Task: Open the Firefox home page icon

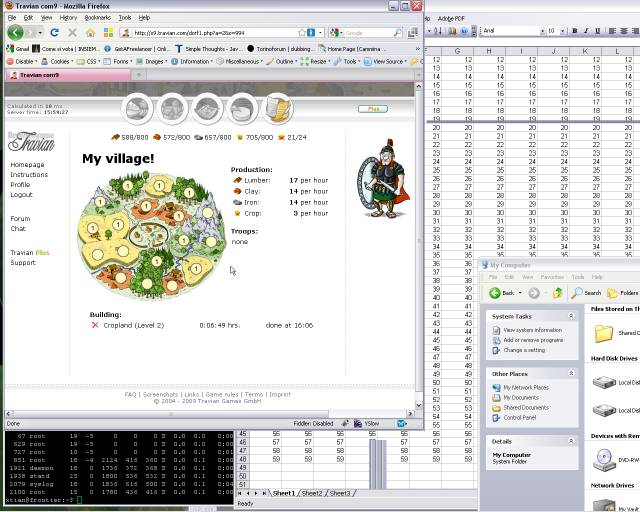Action: [x=91, y=32]
